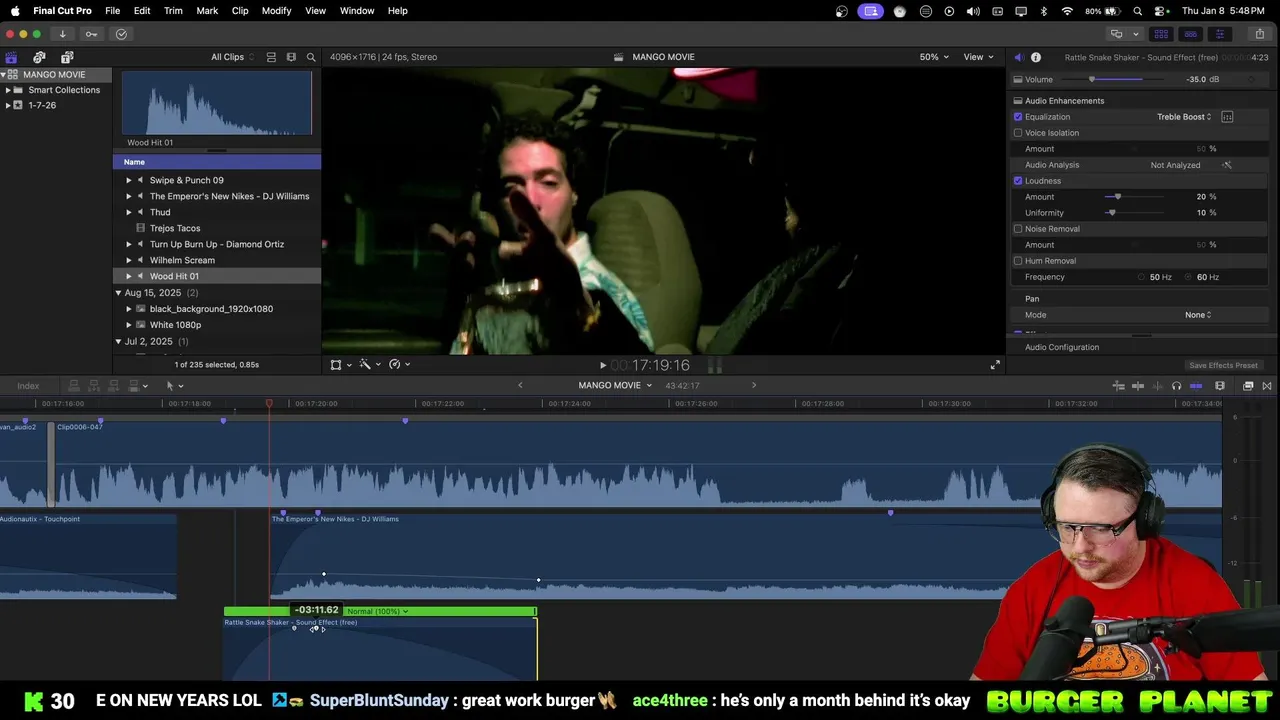
Task: Run Audio Analysis magic wand button
Action: click(x=1227, y=165)
